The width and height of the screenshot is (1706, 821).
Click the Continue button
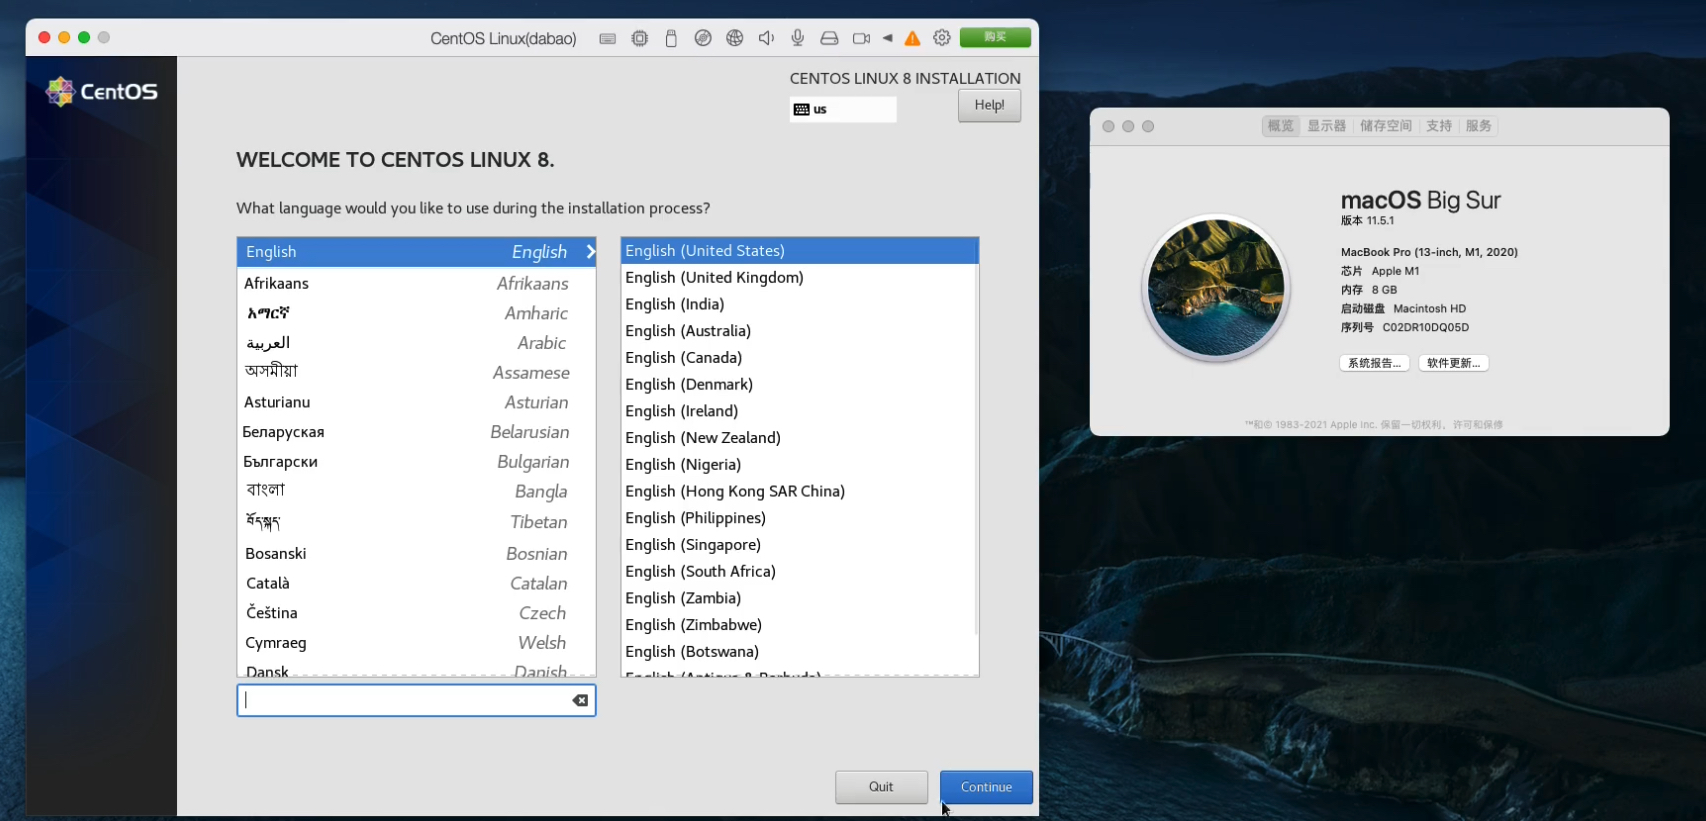point(986,787)
